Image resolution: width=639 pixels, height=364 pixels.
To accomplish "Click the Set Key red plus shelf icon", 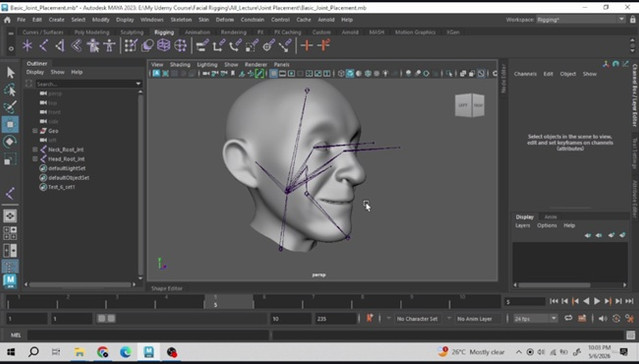I will tap(306, 45).
